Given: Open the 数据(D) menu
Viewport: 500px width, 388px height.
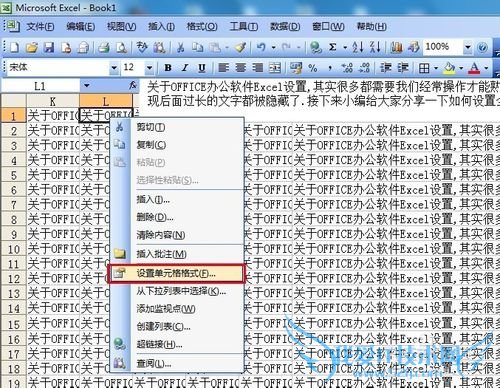Looking at the screenshot, I should pyautogui.click(x=285, y=26).
